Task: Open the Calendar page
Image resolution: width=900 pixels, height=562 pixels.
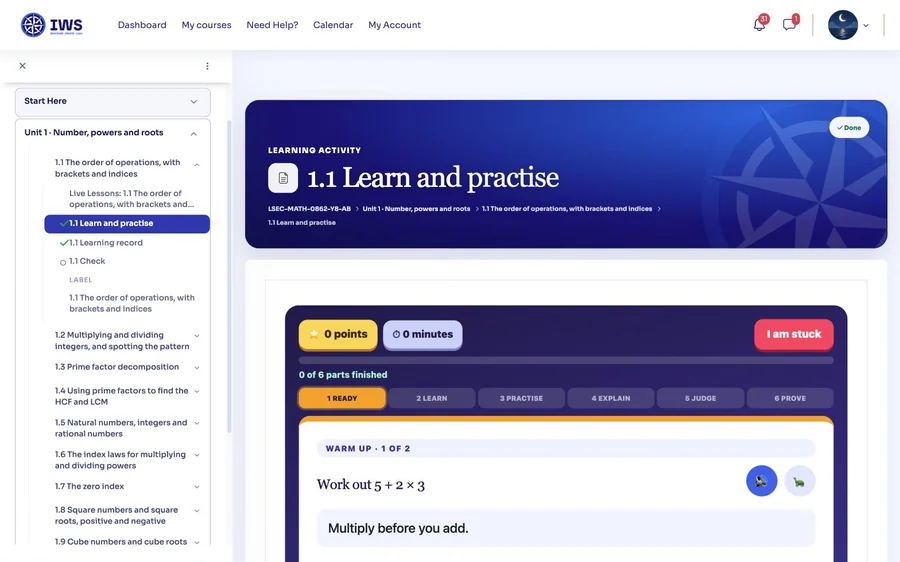Action: click(x=333, y=25)
